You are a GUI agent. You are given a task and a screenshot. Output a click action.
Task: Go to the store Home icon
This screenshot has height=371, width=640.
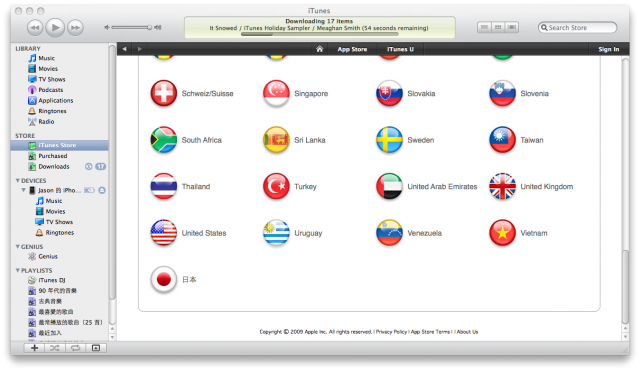pos(320,49)
